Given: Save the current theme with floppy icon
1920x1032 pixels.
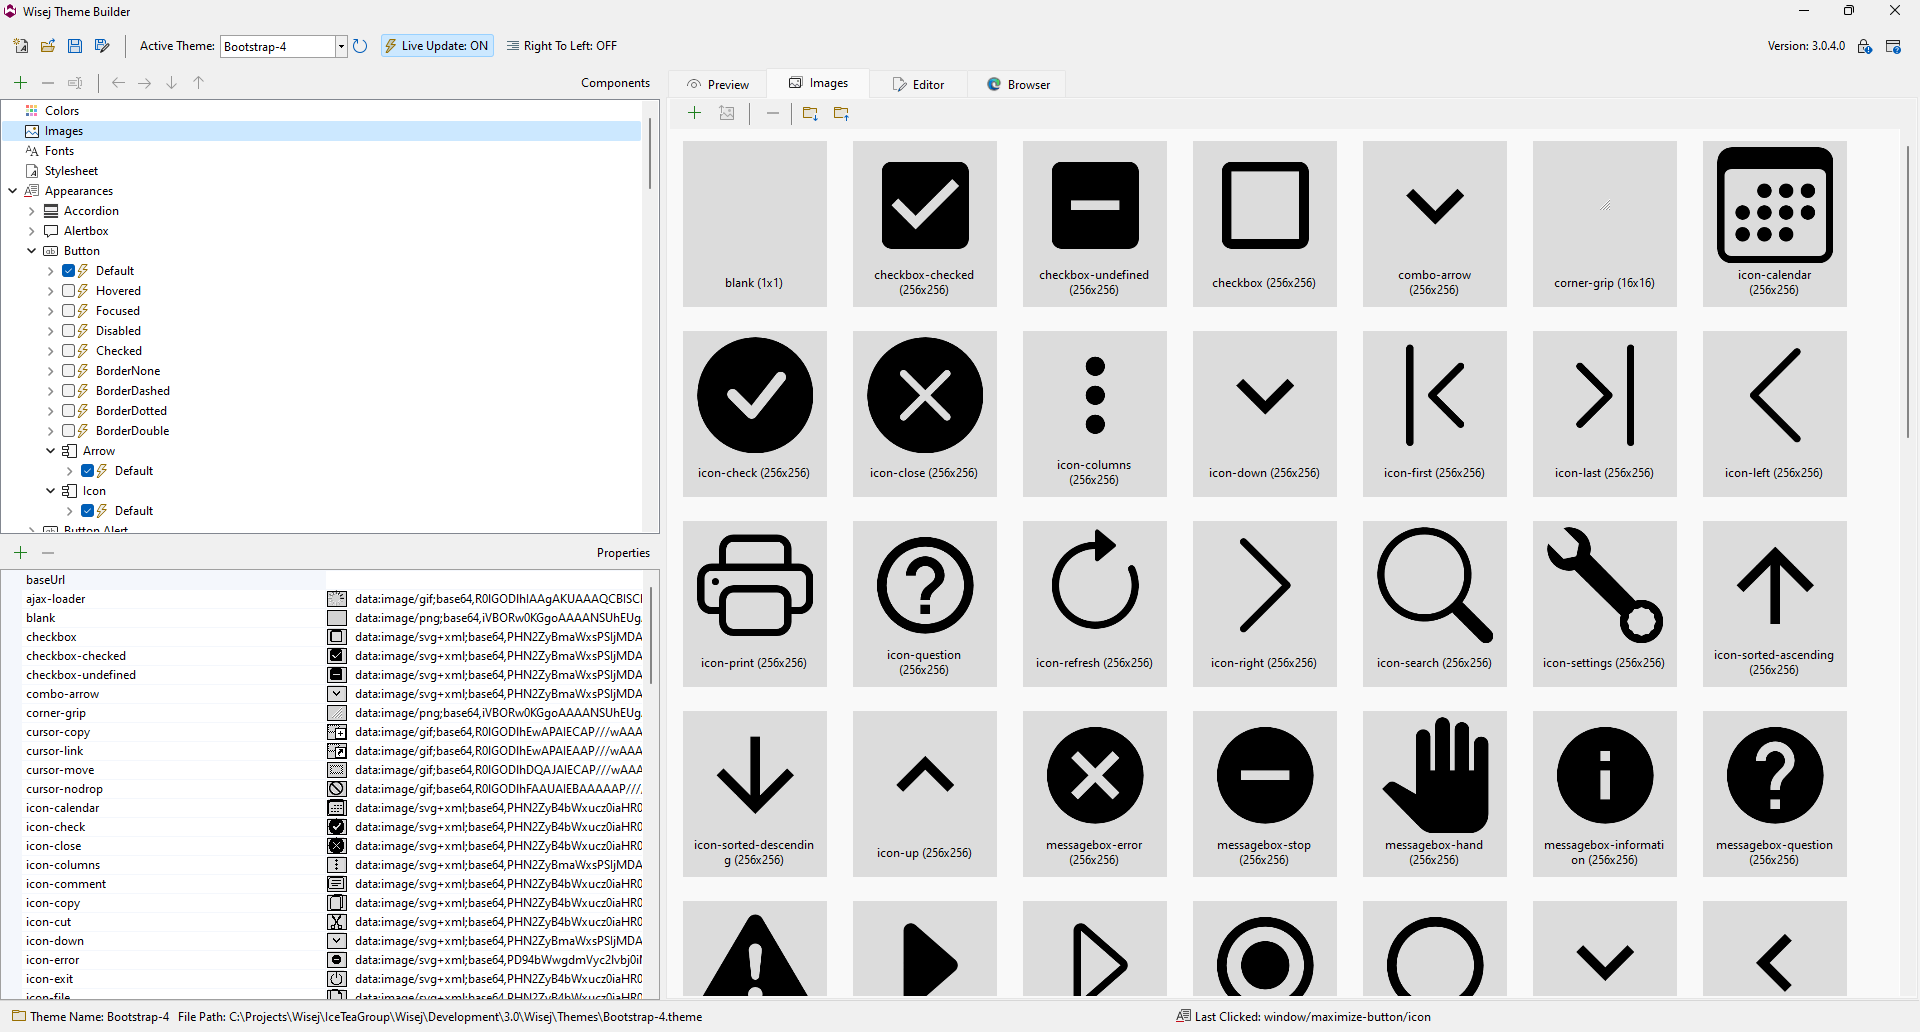Looking at the screenshot, I should 75,46.
